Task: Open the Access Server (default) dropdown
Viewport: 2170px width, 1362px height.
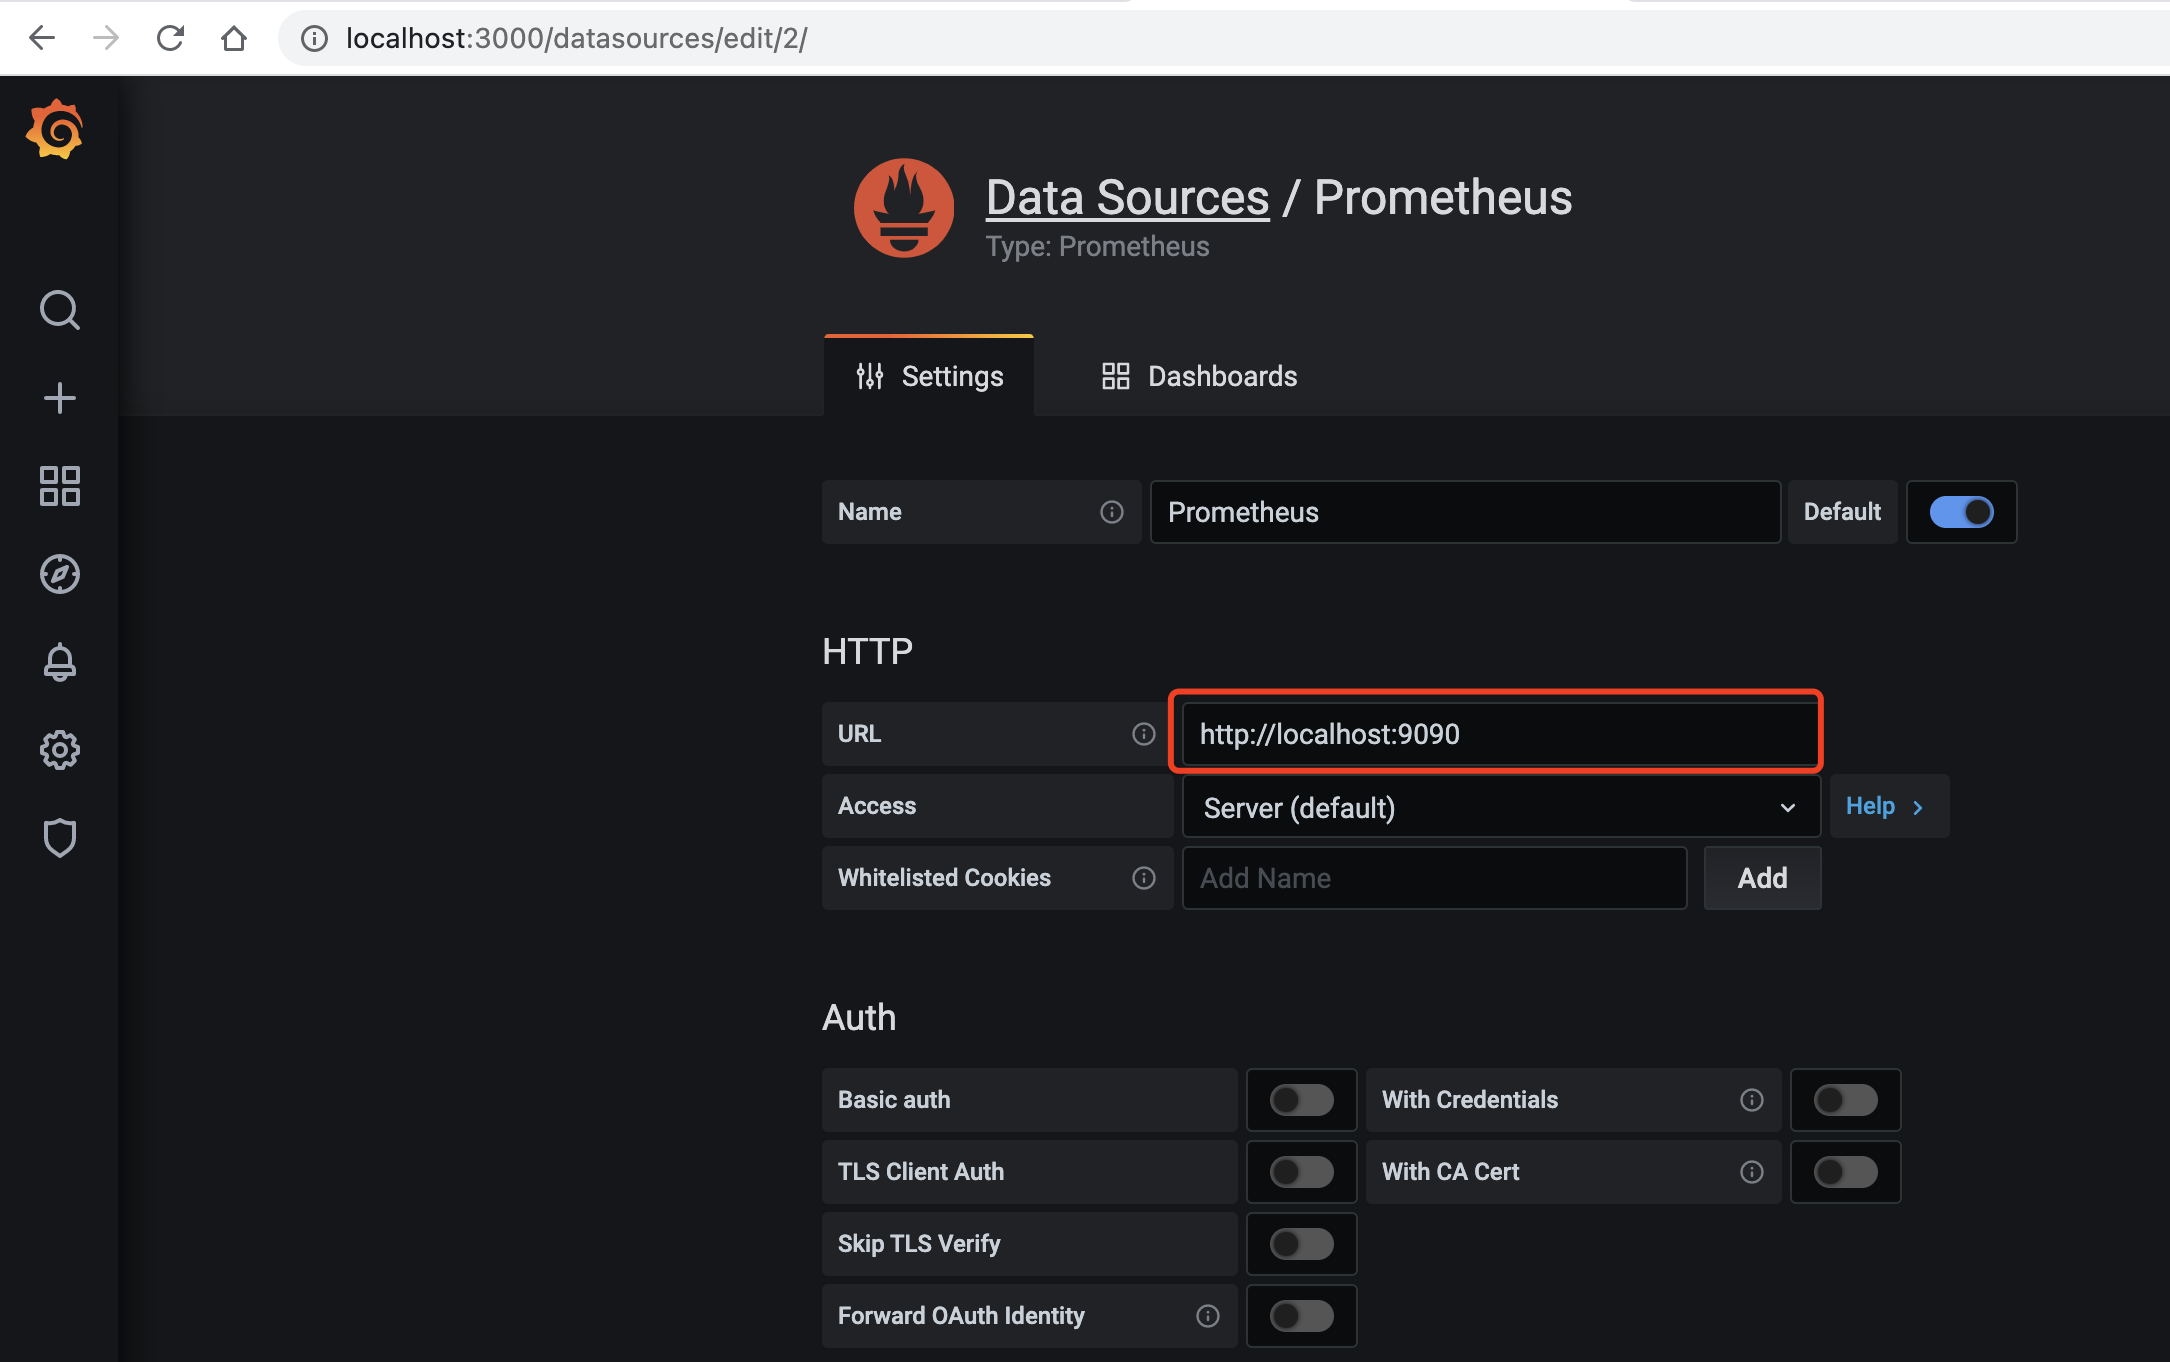Action: pyautogui.click(x=1499, y=808)
